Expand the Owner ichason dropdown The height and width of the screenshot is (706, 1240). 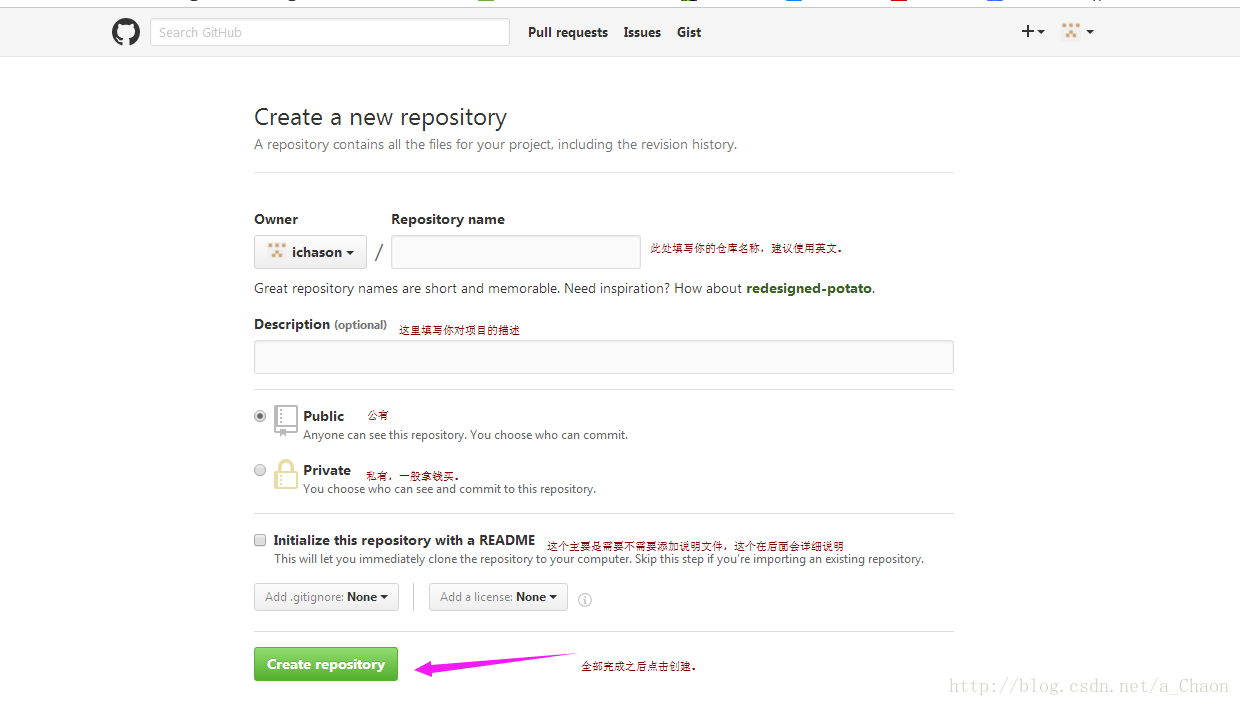(310, 252)
